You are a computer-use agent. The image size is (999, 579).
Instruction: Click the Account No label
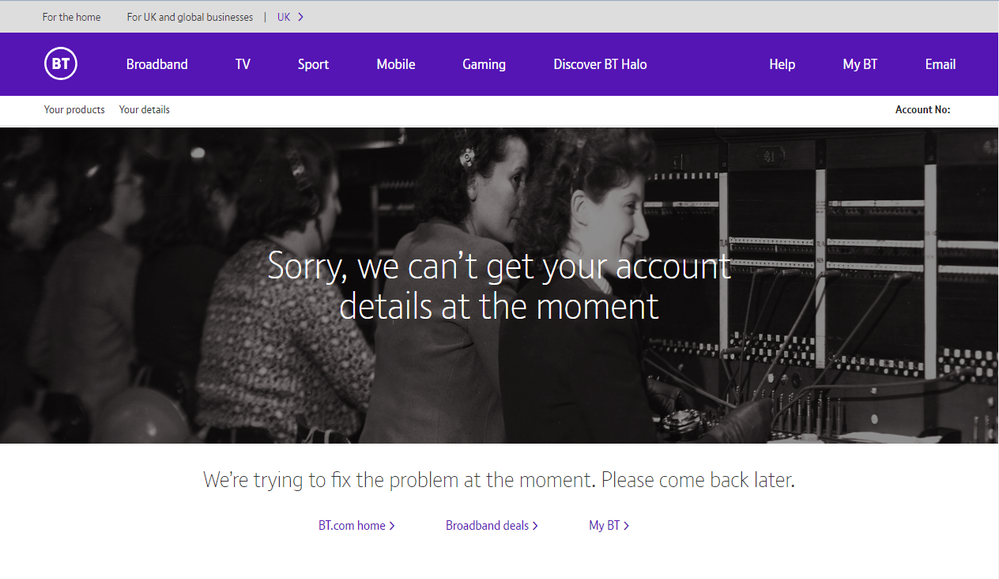point(922,110)
